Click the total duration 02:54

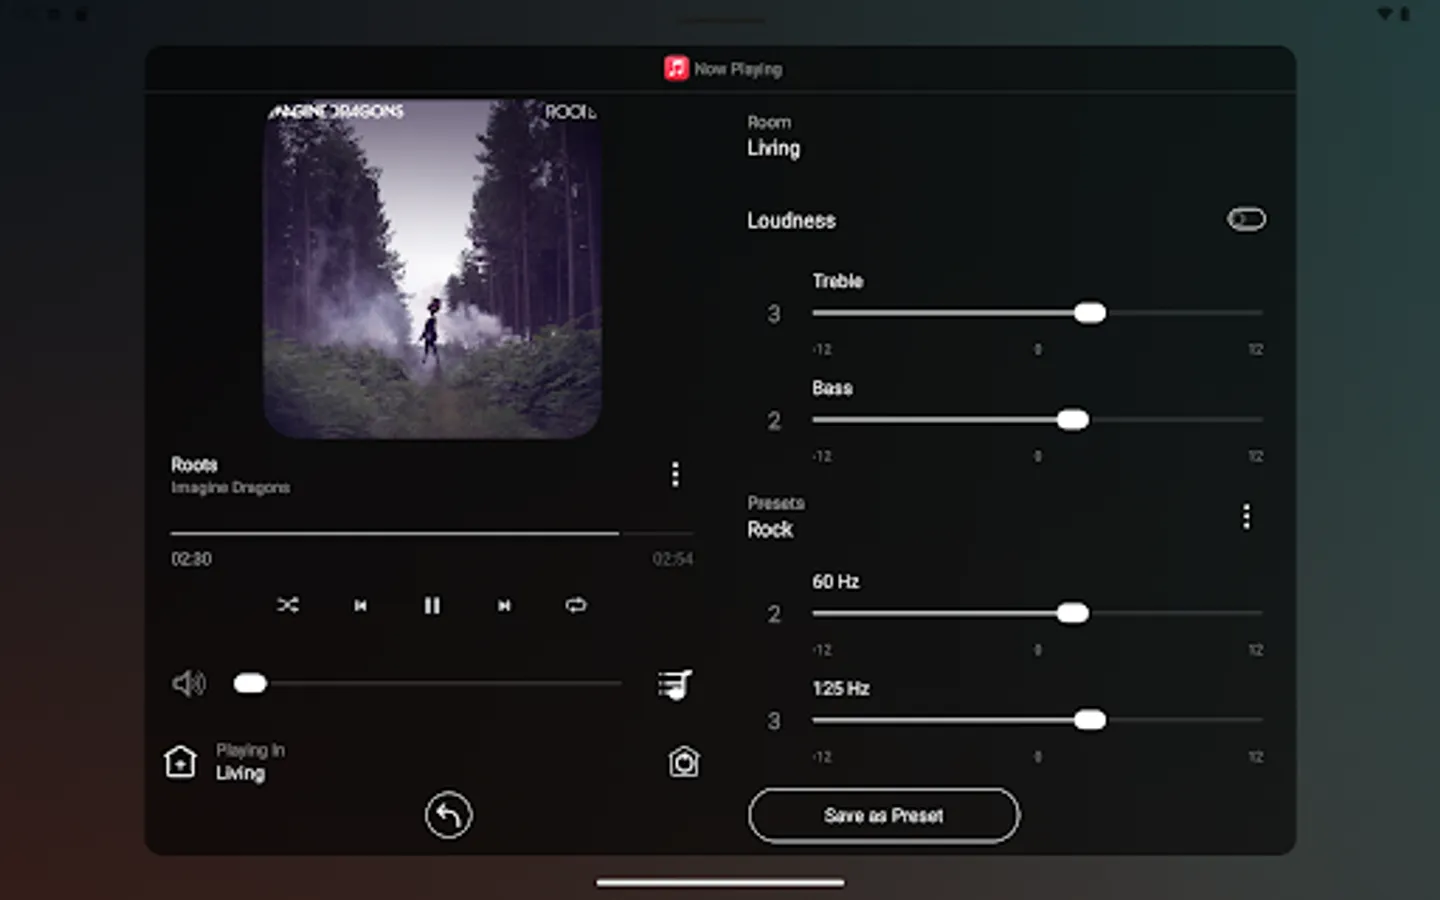point(673,559)
